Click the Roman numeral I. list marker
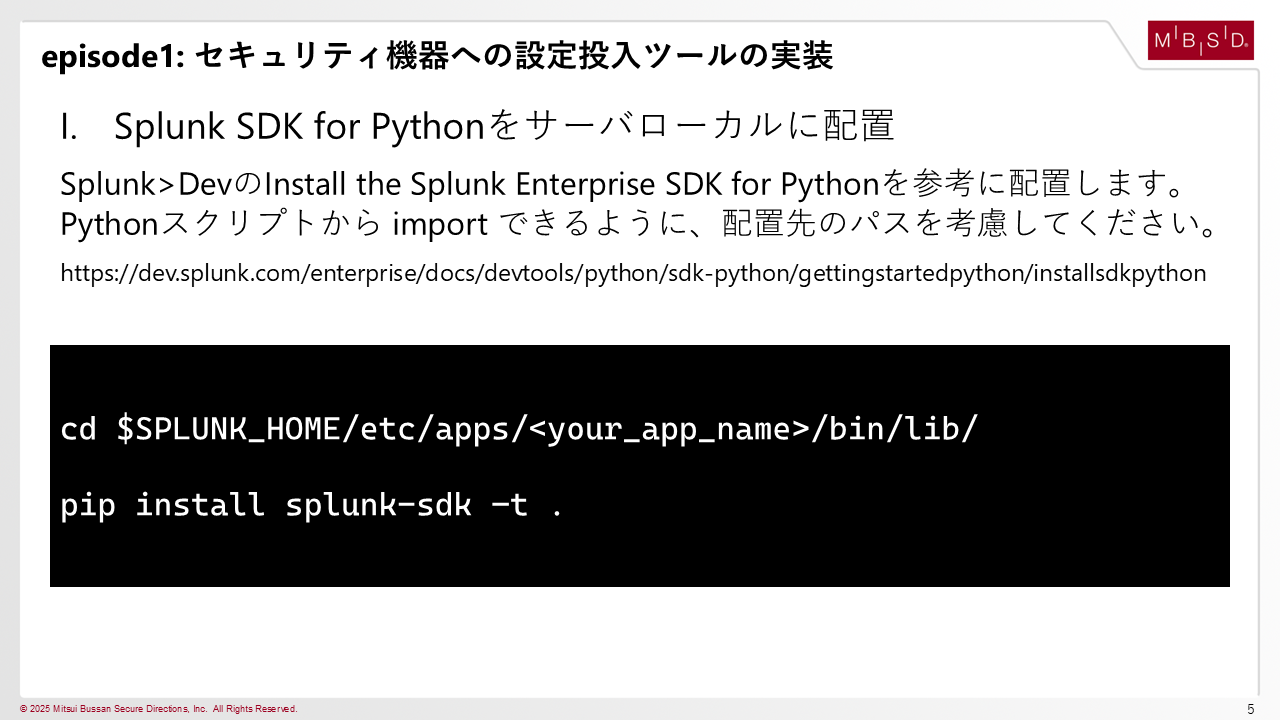The height and width of the screenshot is (720, 1280). 69,127
